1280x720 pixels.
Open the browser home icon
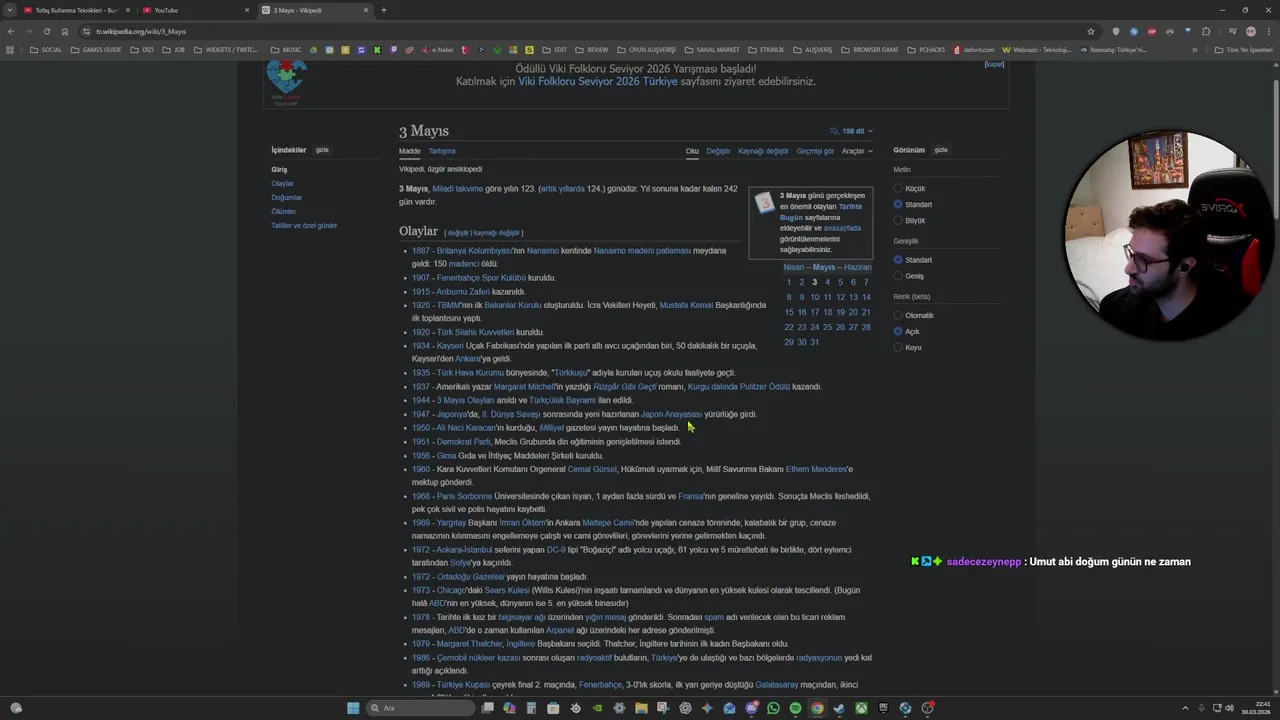65,31
